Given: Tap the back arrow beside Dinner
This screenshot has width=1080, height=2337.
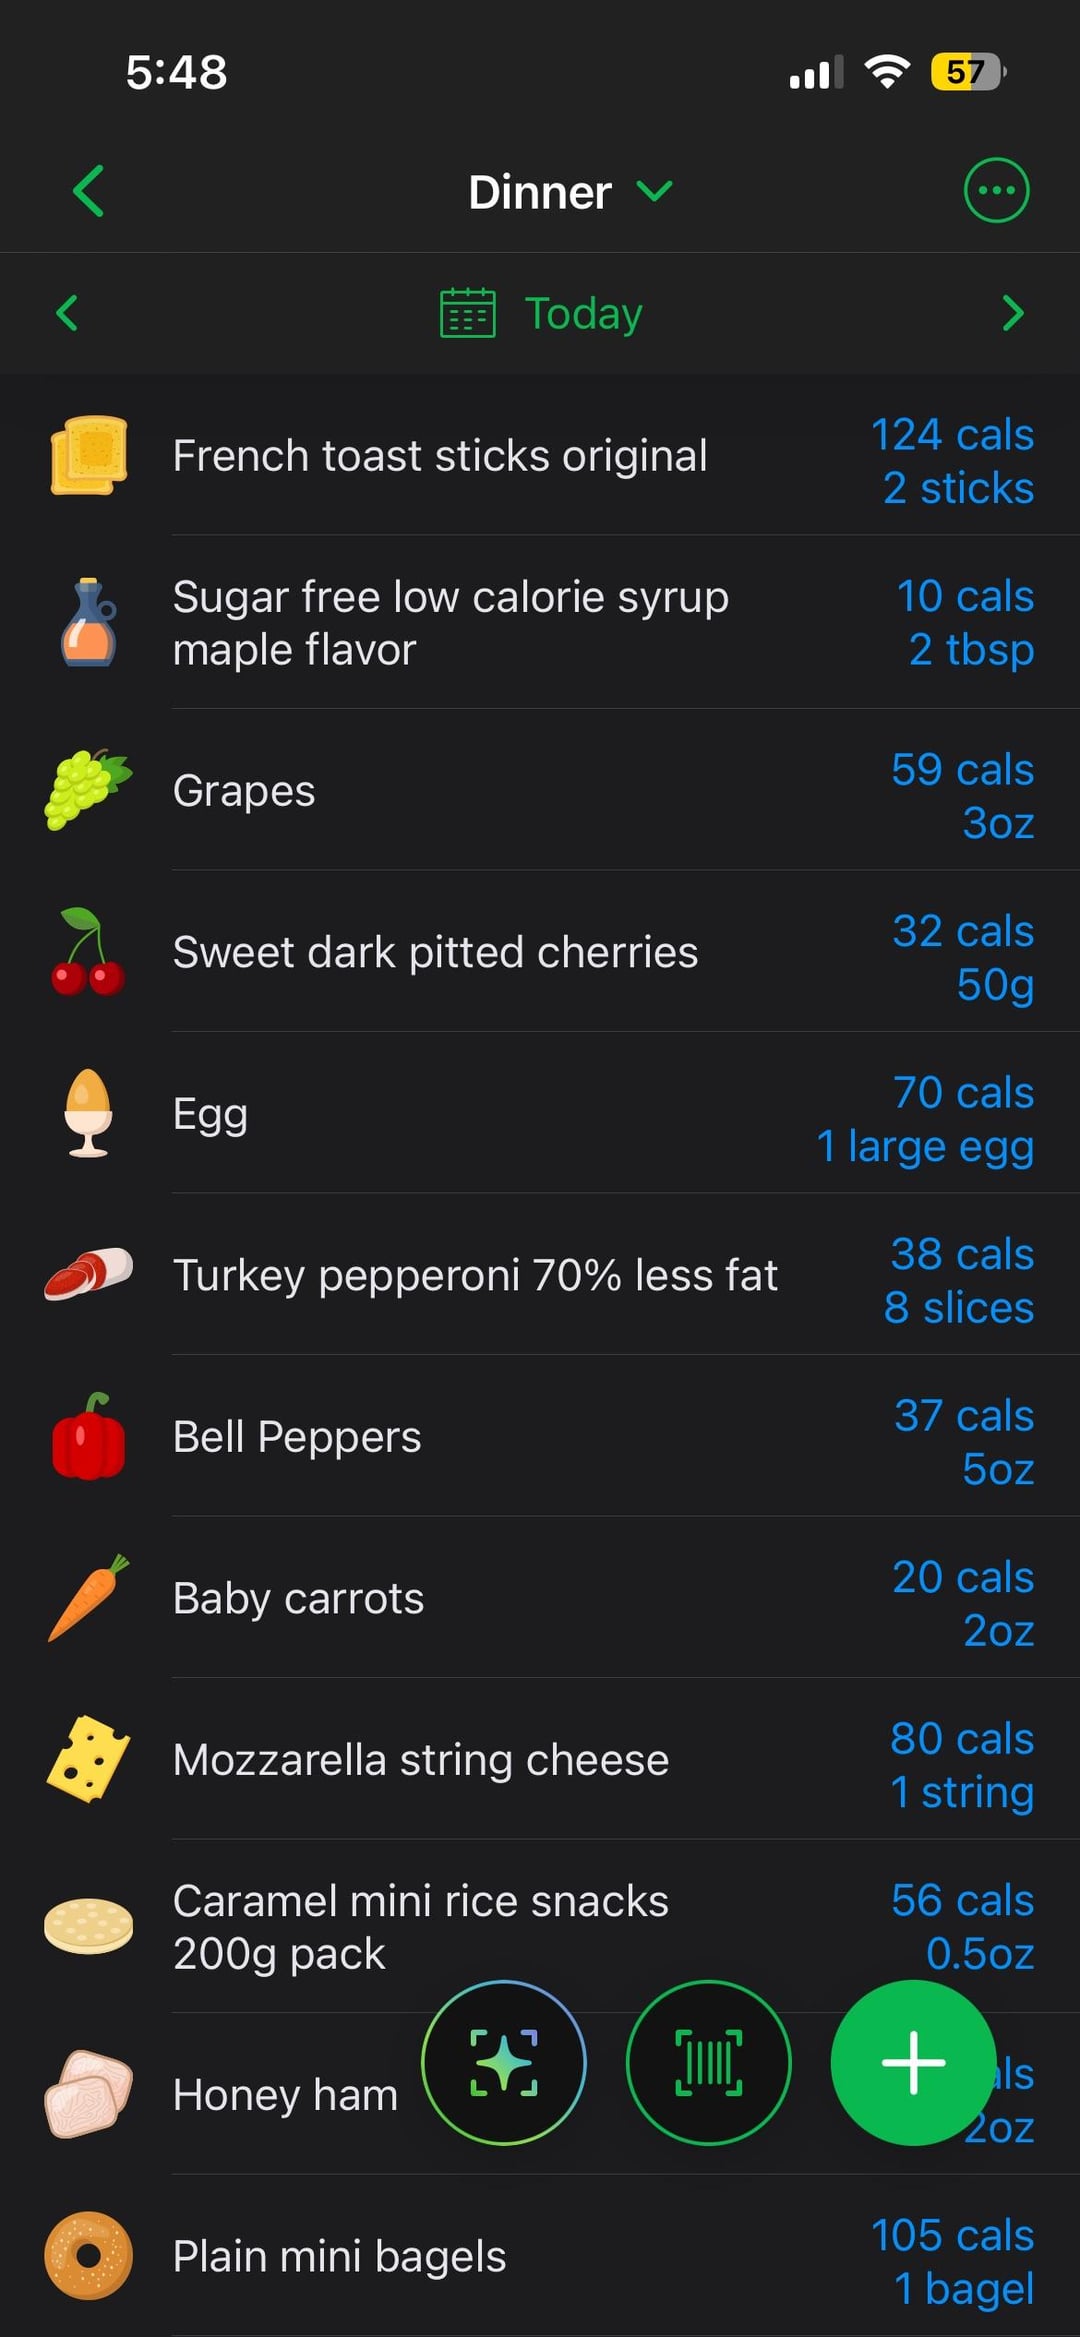Looking at the screenshot, I should (x=88, y=191).
